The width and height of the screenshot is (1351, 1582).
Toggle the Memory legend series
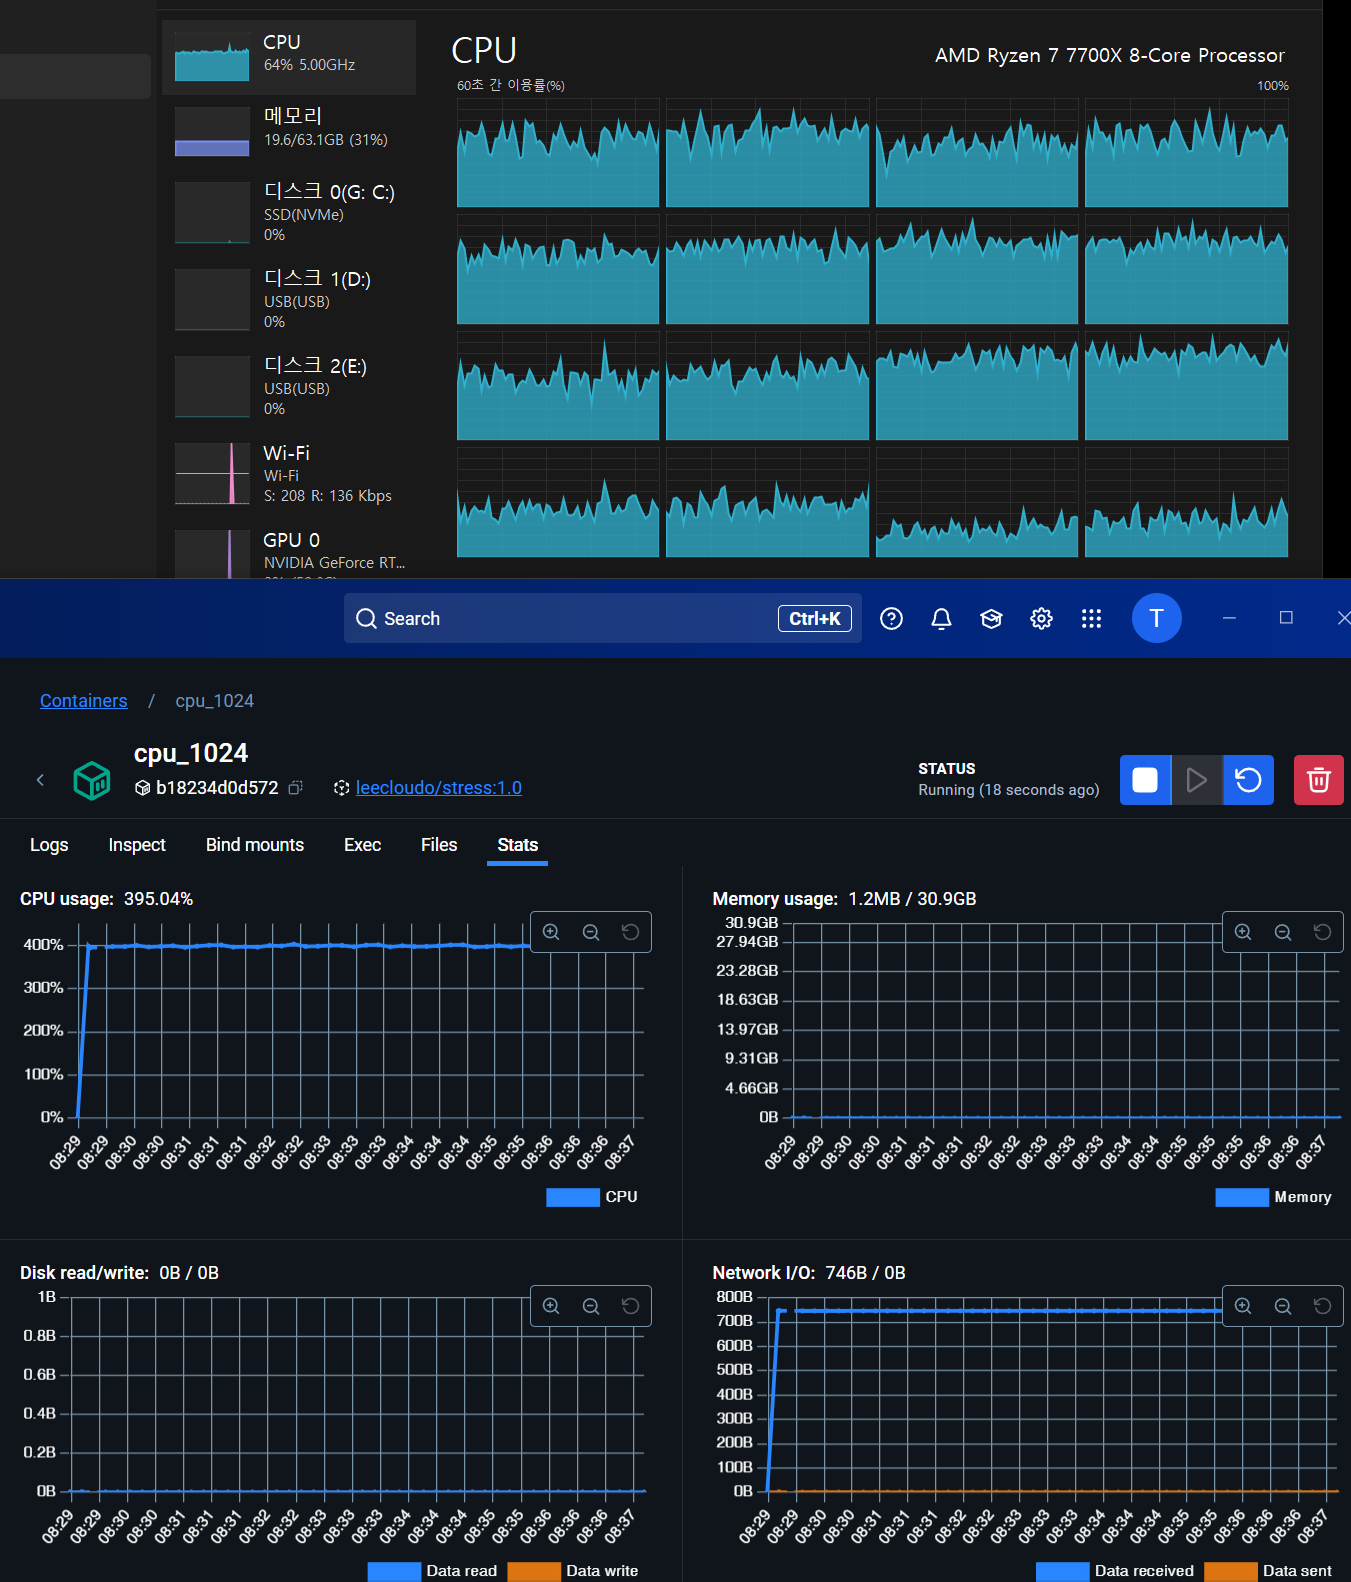[1273, 1197]
